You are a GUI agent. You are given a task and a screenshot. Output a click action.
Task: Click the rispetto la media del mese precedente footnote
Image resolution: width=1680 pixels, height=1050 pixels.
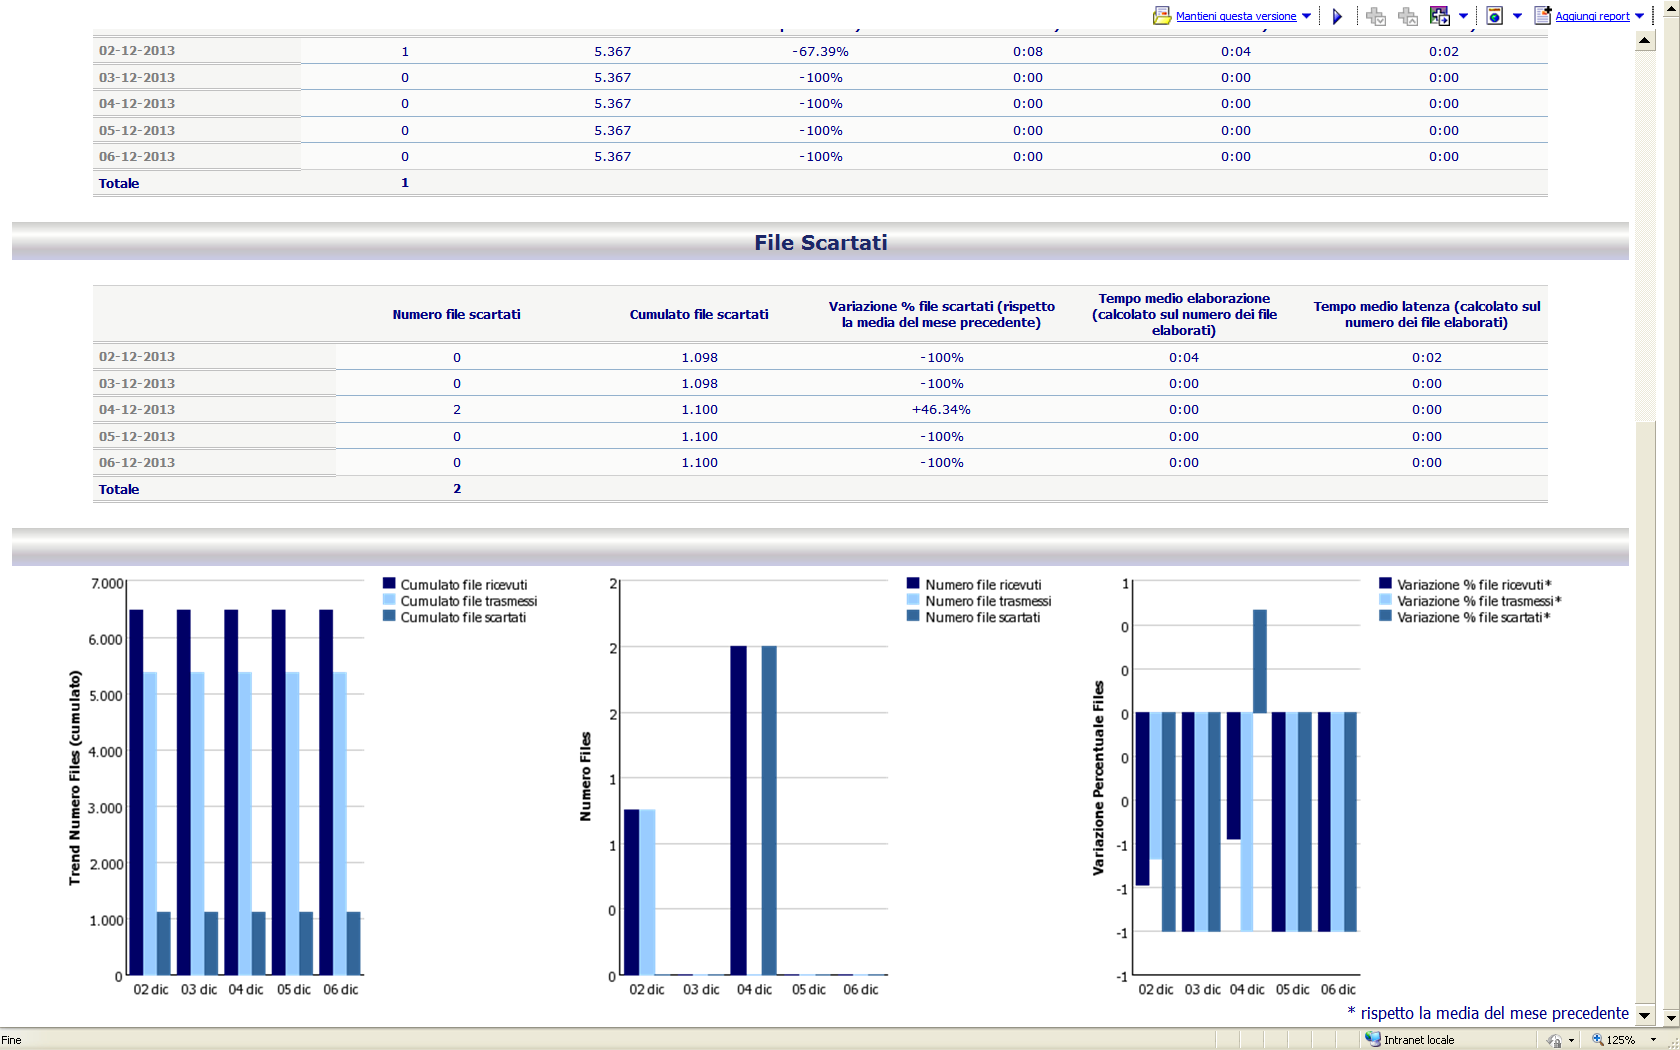[1488, 1013]
